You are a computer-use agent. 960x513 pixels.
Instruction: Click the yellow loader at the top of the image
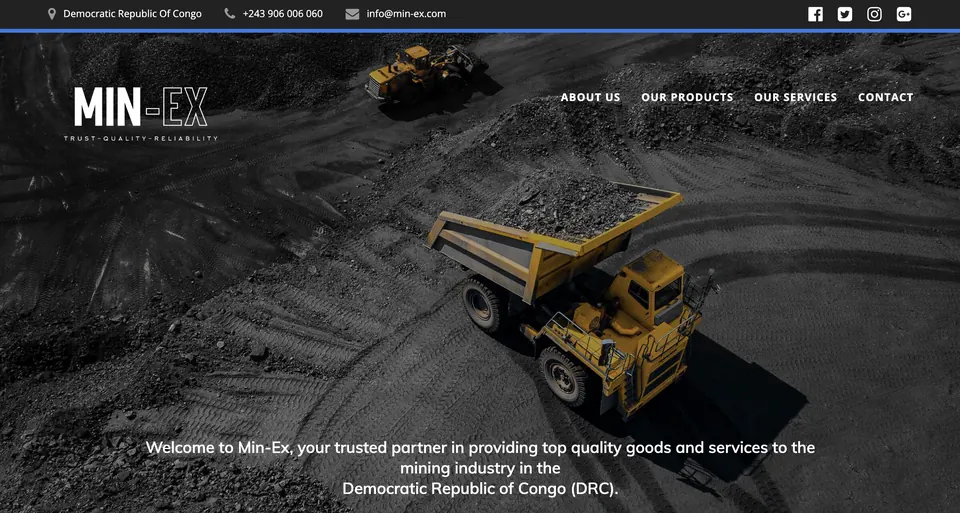point(426,72)
